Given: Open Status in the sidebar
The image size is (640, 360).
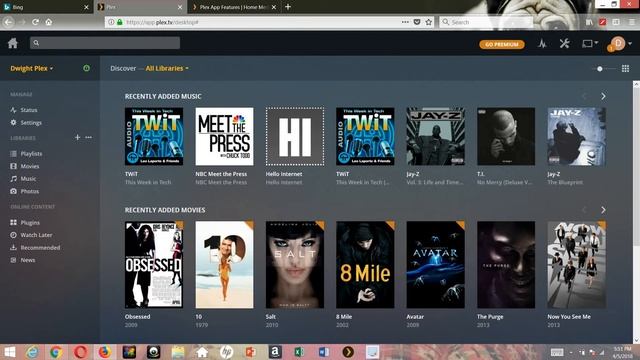Looking at the screenshot, I should [x=29, y=110].
